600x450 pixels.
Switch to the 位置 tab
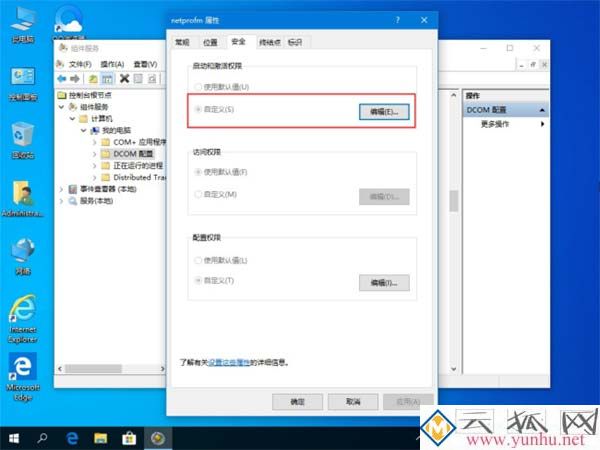click(x=210, y=42)
